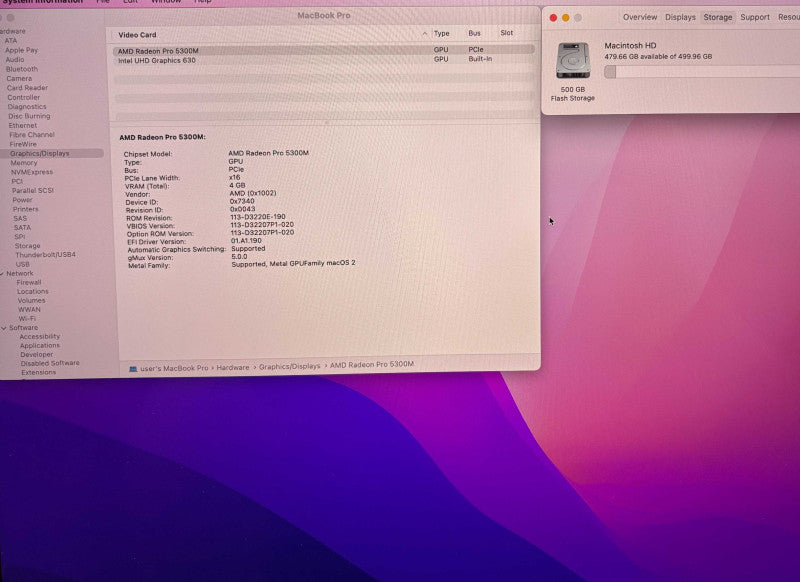Screen dimensions: 800x582
Task: Select Storage tab in About This Mac
Action: tap(718, 17)
